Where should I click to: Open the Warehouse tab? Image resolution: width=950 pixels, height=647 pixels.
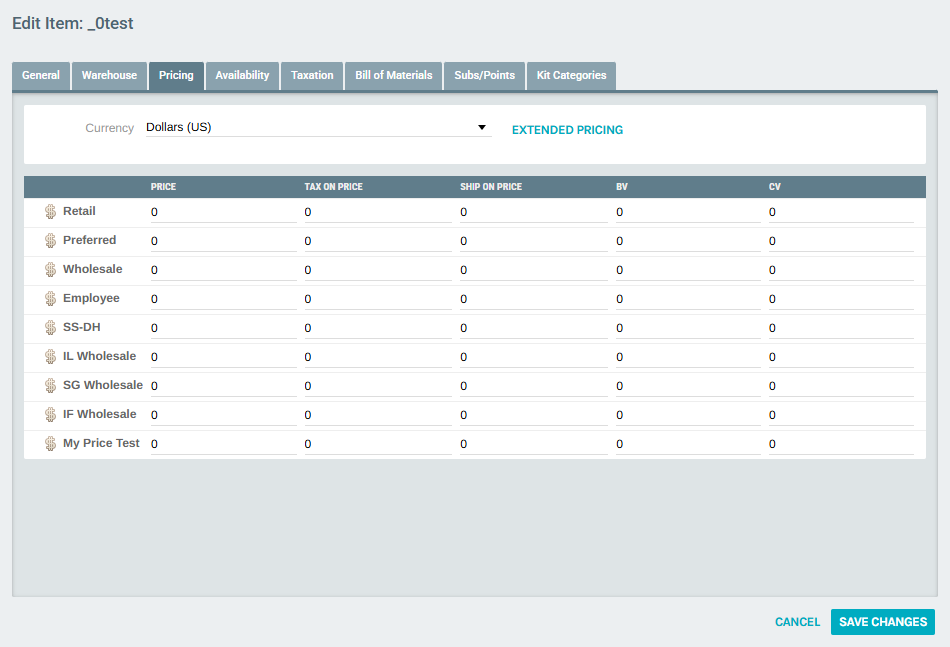coord(109,76)
